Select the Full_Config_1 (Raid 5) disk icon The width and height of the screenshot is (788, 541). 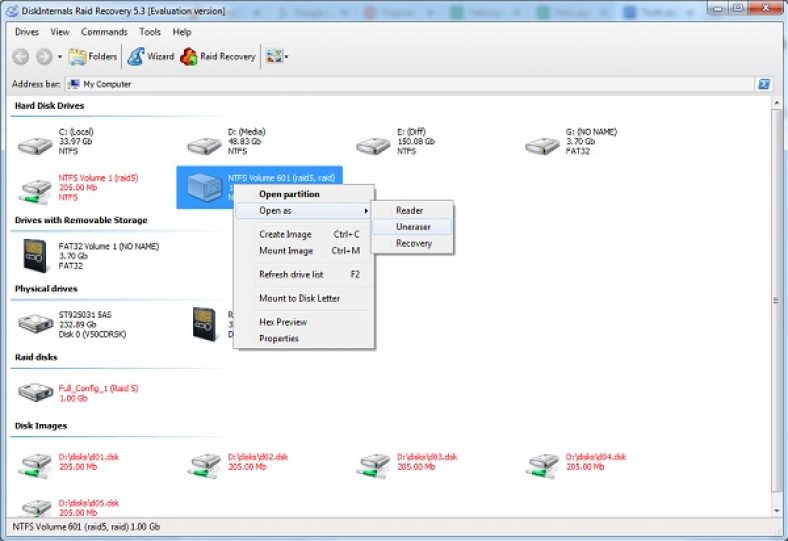[x=35, y=392]
